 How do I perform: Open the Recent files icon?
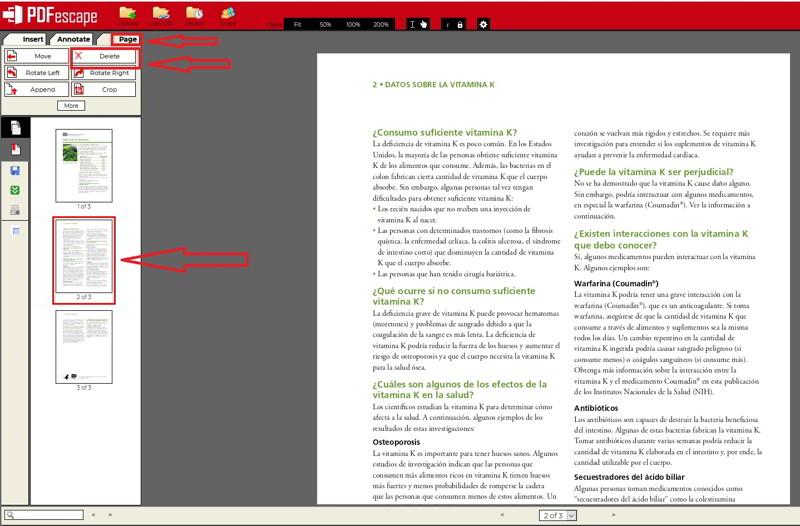coord(194,14)
